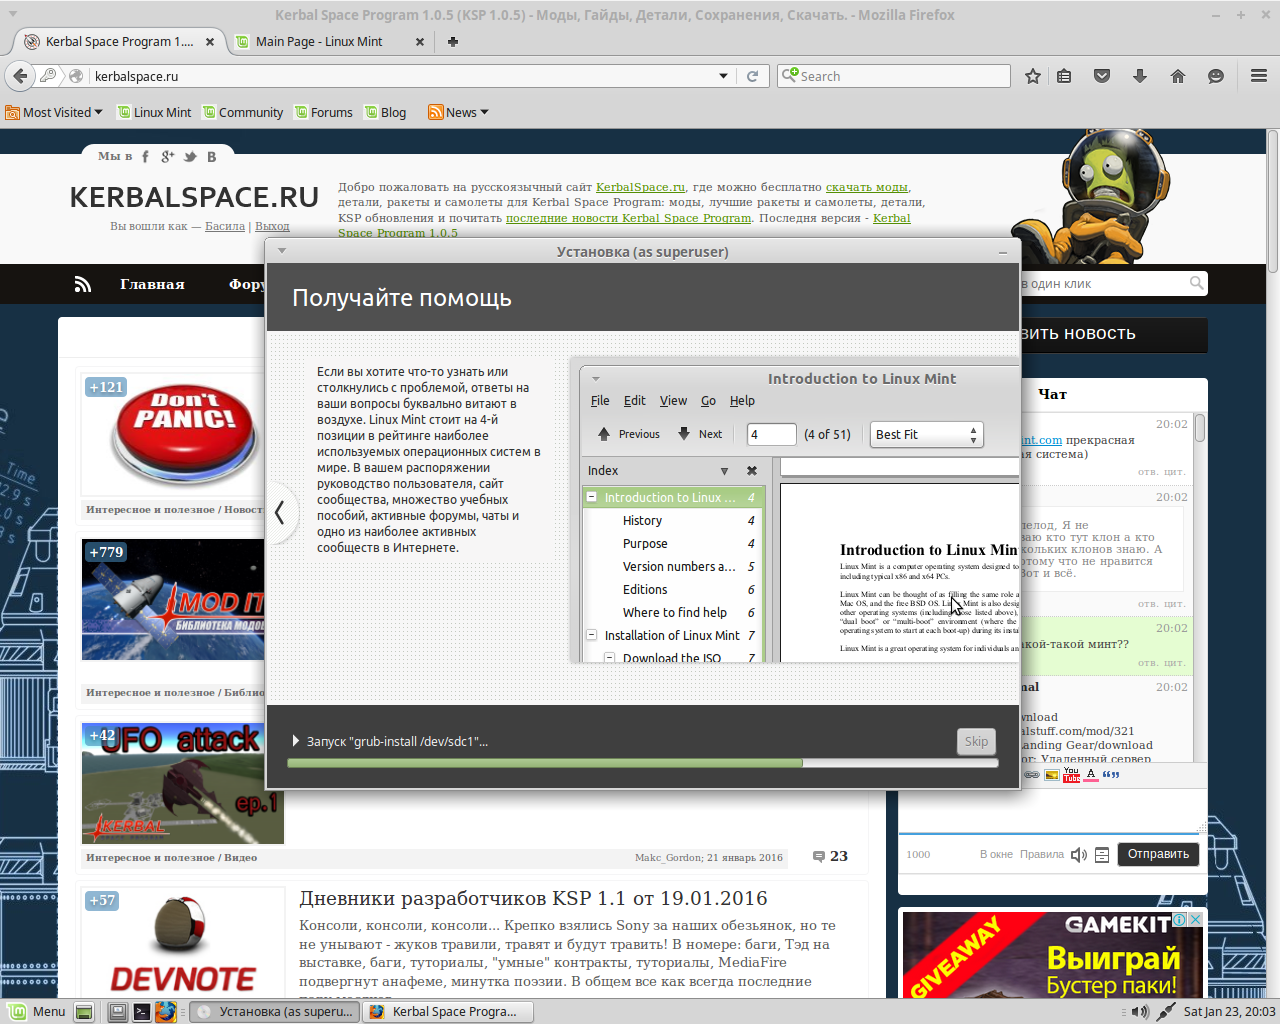Open the Firefox Hello smiley icon
Image resolution: width=1280 pixels, height=1024 pixels.
[1216, 76]
